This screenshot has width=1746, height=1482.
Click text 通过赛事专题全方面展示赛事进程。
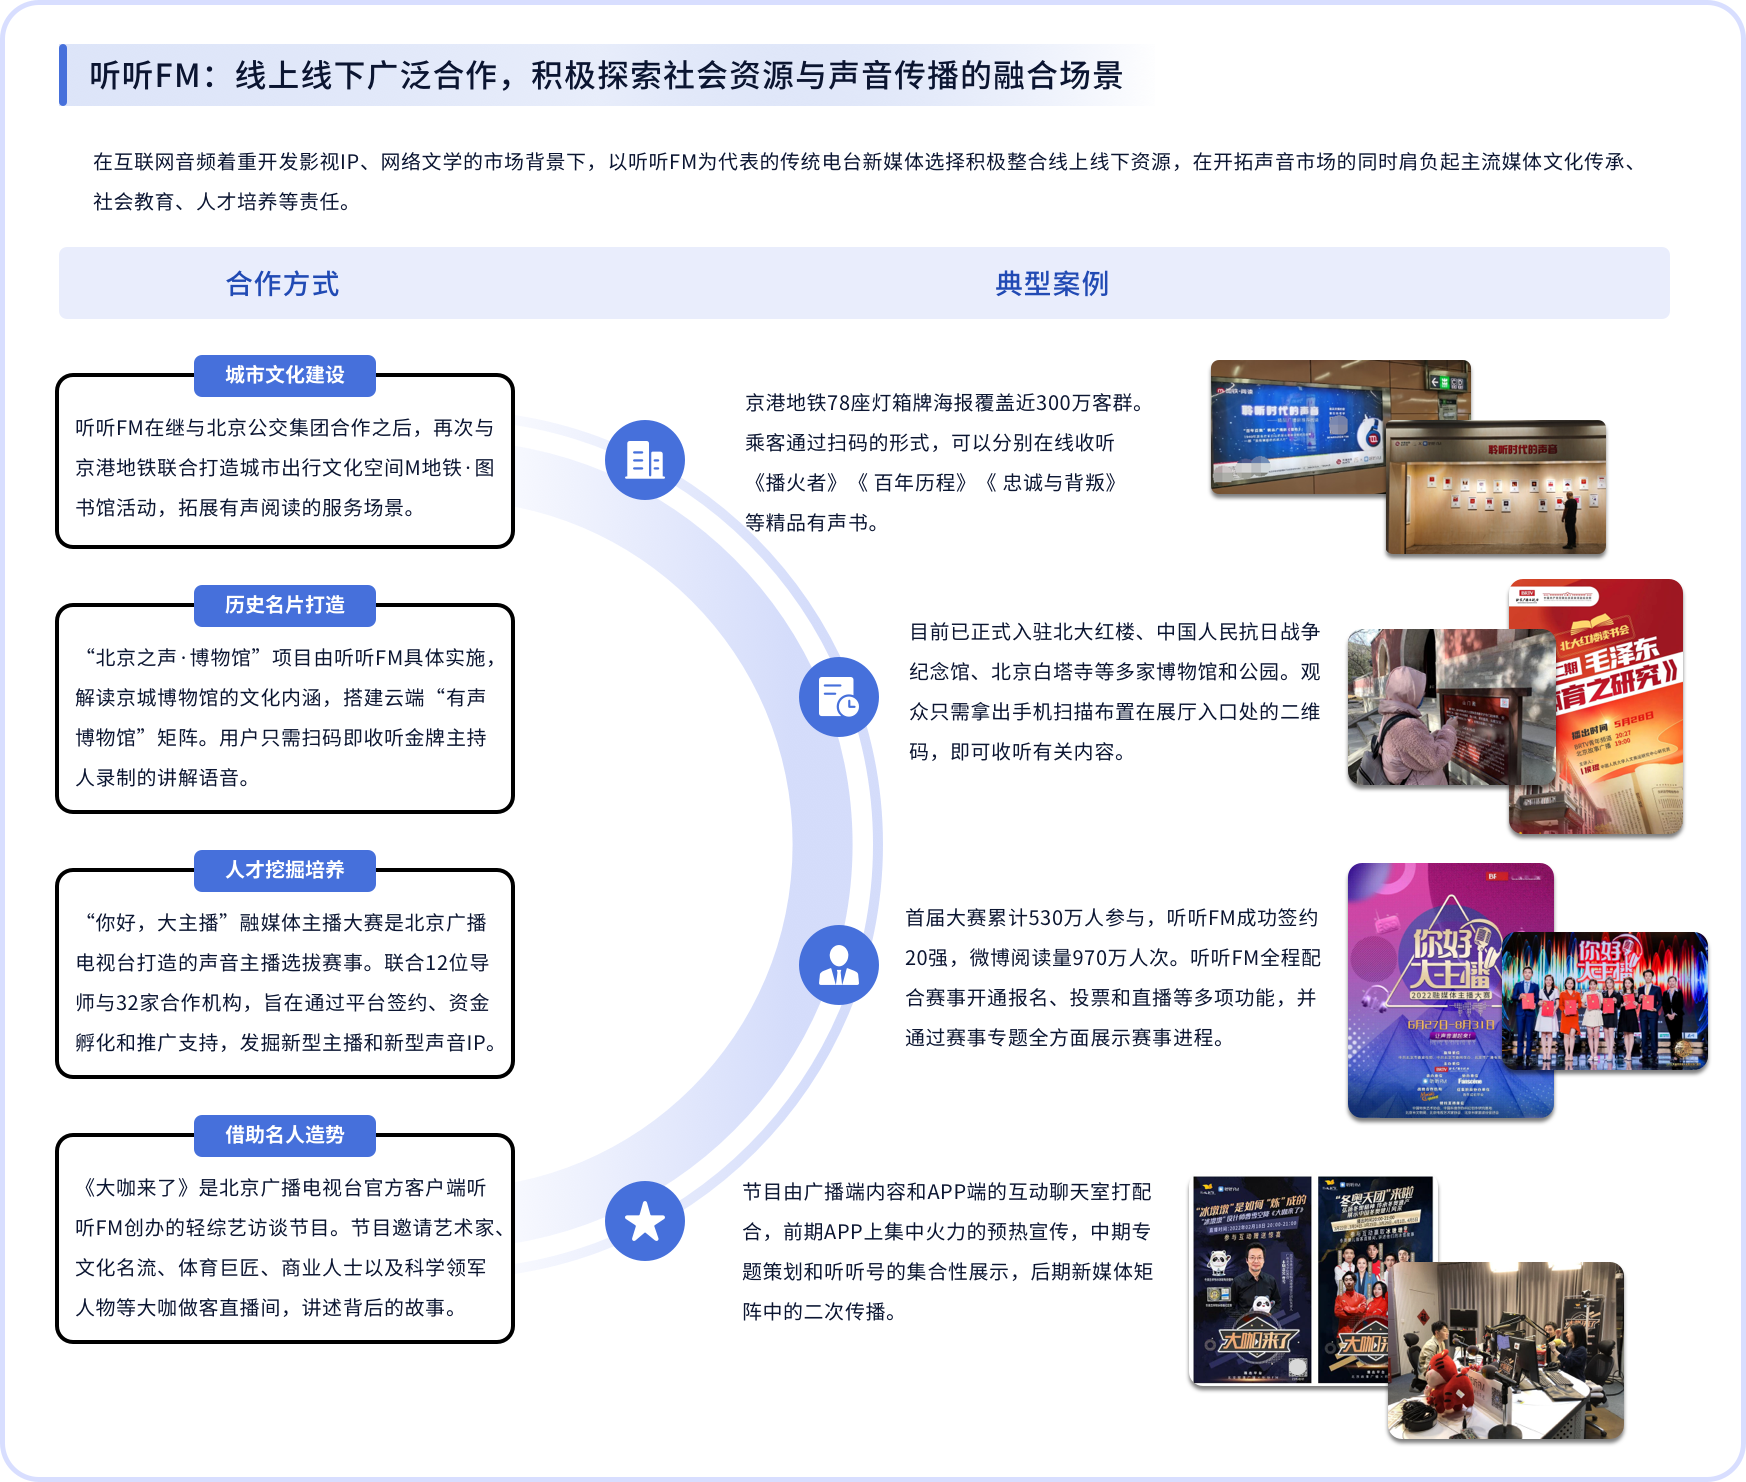coord(1065,1038)
